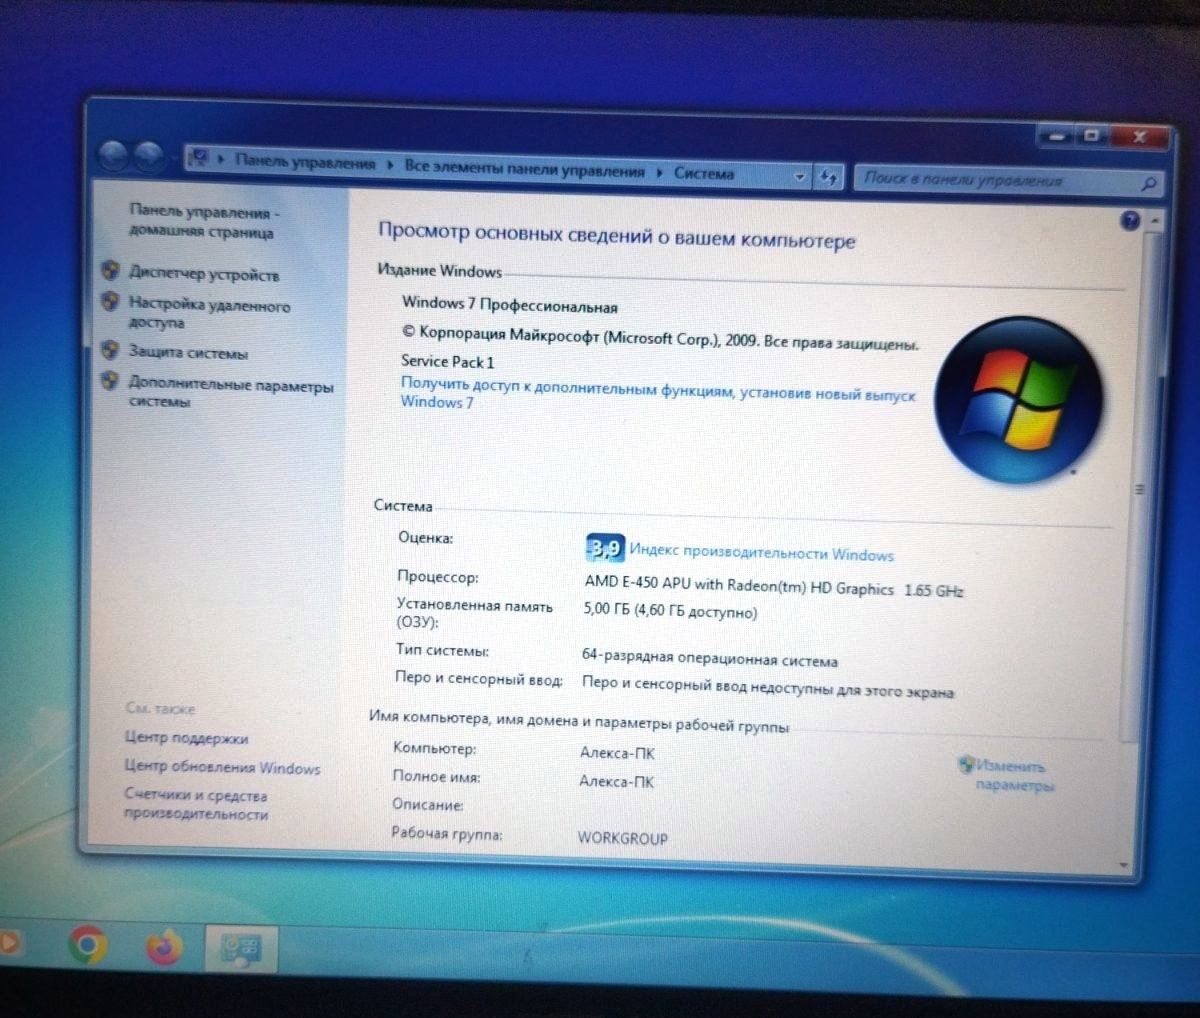Click the refresh button beside address bar
The width and height of the screenshot is (1200, 1018).
tap(828, 177)
